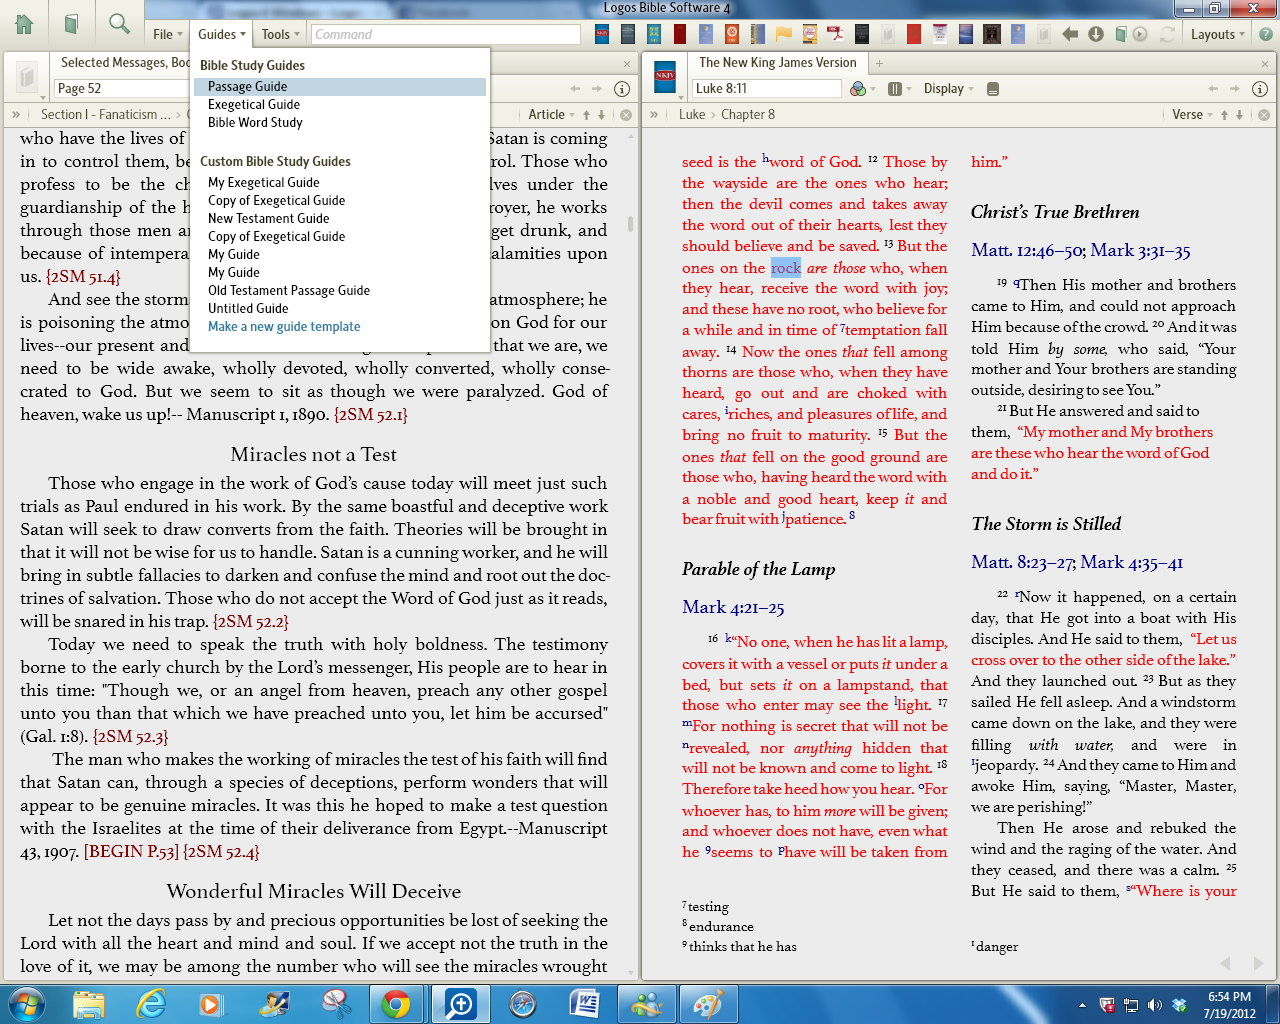Open the visual filters three-circles icon
This screenshot has height=1024, width=1280.
coord(858,88)
